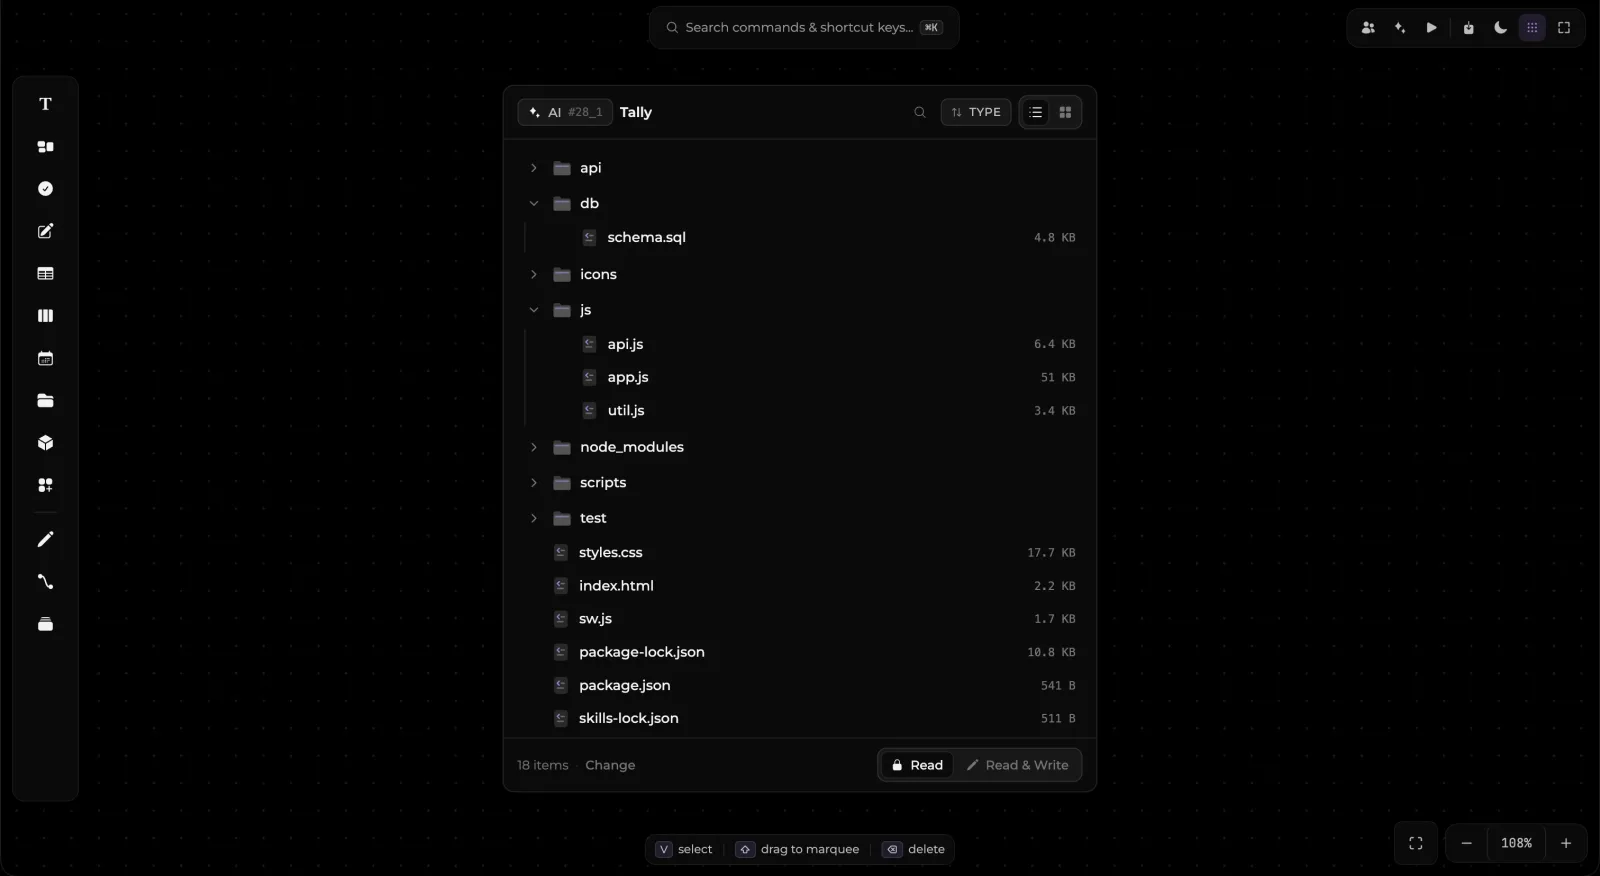Click the 108% zoom level
This screenshot has width=1600, height=876.
(x=1516, y=843)
